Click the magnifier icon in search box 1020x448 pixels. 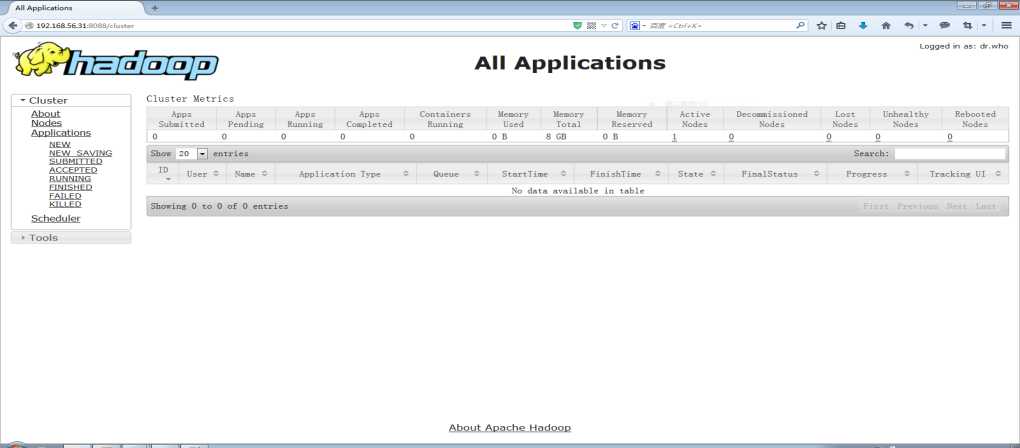tap(801, 25)
